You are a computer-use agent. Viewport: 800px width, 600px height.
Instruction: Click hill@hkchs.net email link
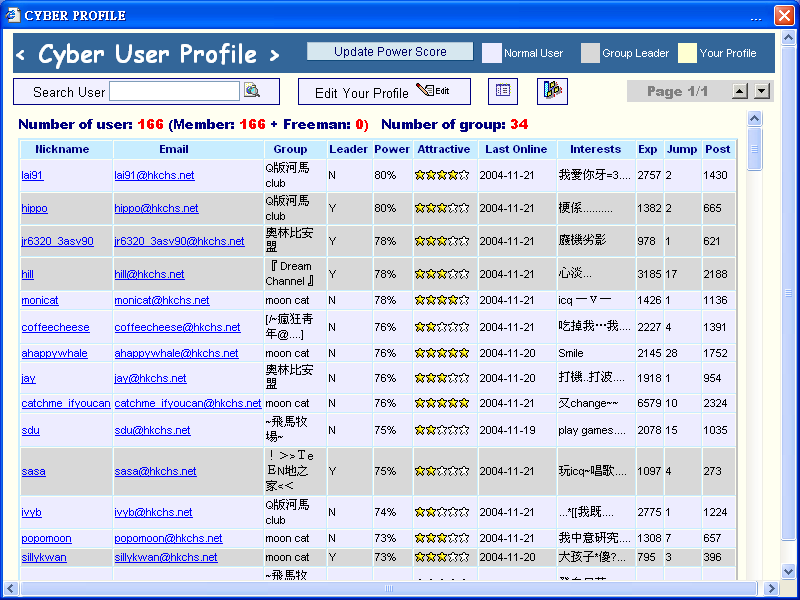pyautogui.click(x=149, y=274)
